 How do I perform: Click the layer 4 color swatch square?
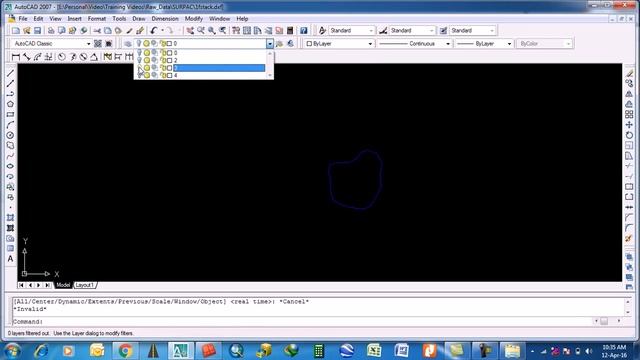pyautogui.click(x=169, y=76)
